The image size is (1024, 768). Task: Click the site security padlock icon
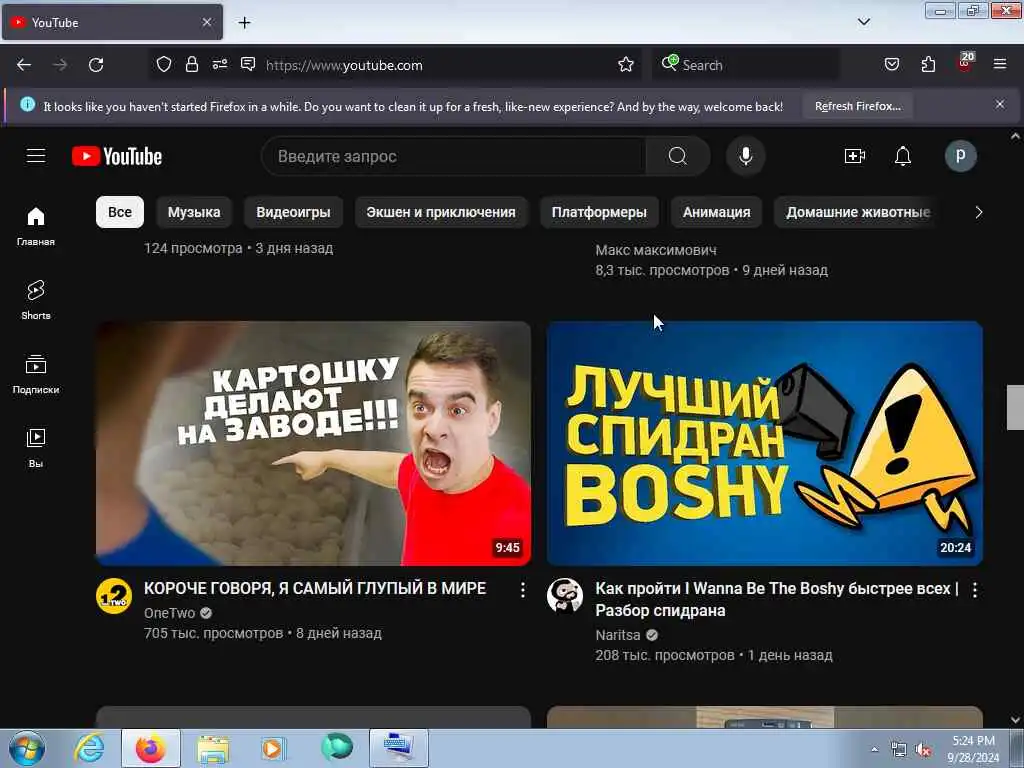tap(191, 64)
